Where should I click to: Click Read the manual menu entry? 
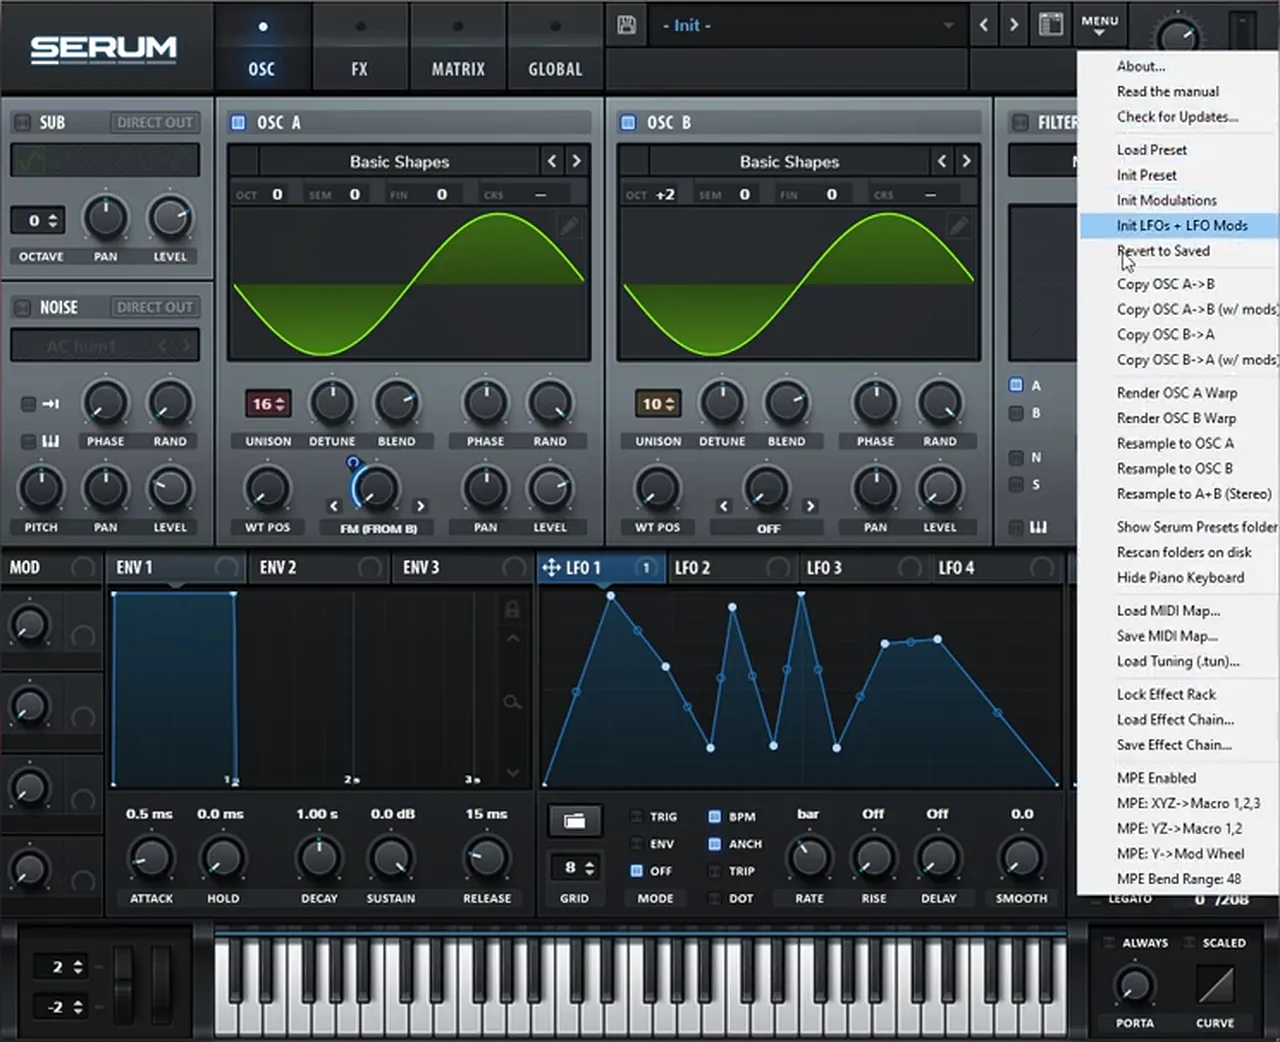pos(1168,91)
